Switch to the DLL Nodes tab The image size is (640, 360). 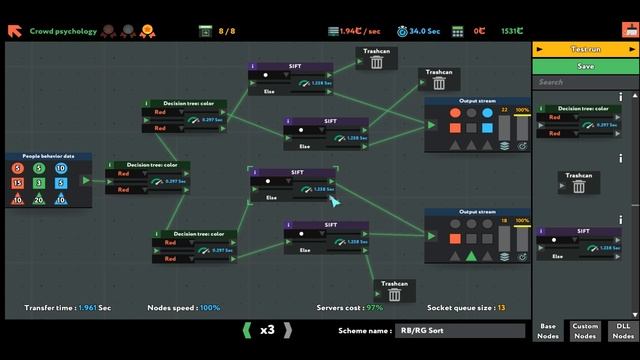(623, 331)
